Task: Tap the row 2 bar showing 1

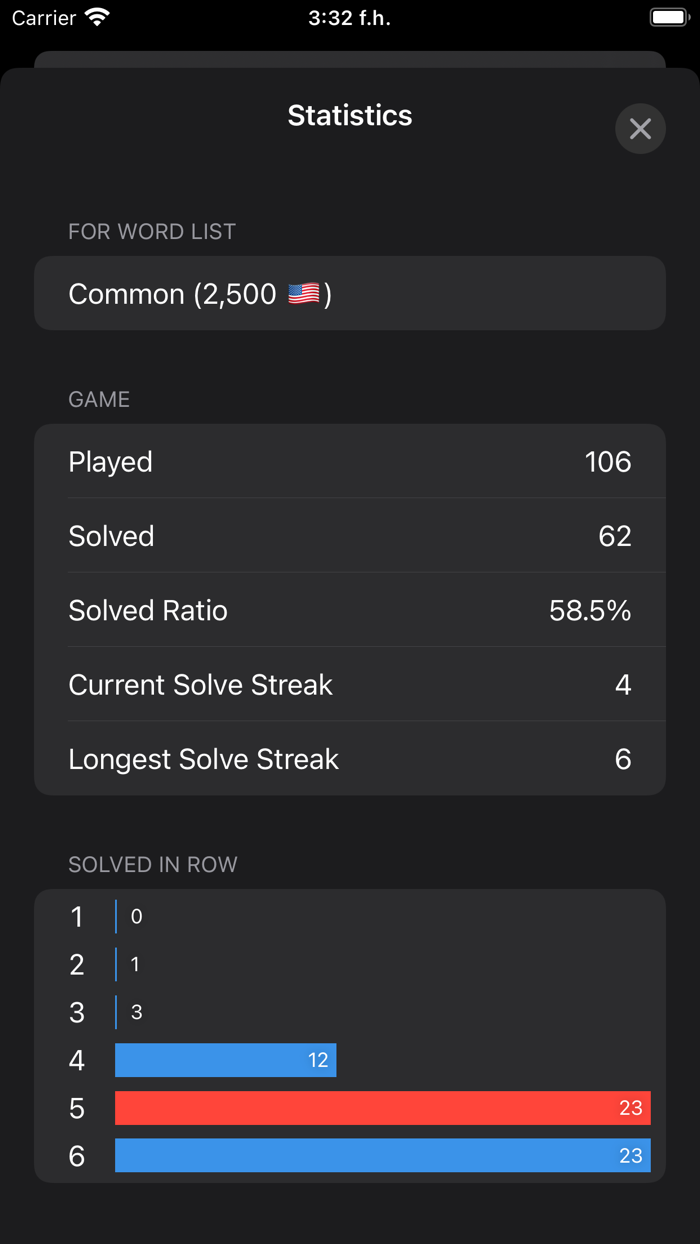Action: click(117, 965)
